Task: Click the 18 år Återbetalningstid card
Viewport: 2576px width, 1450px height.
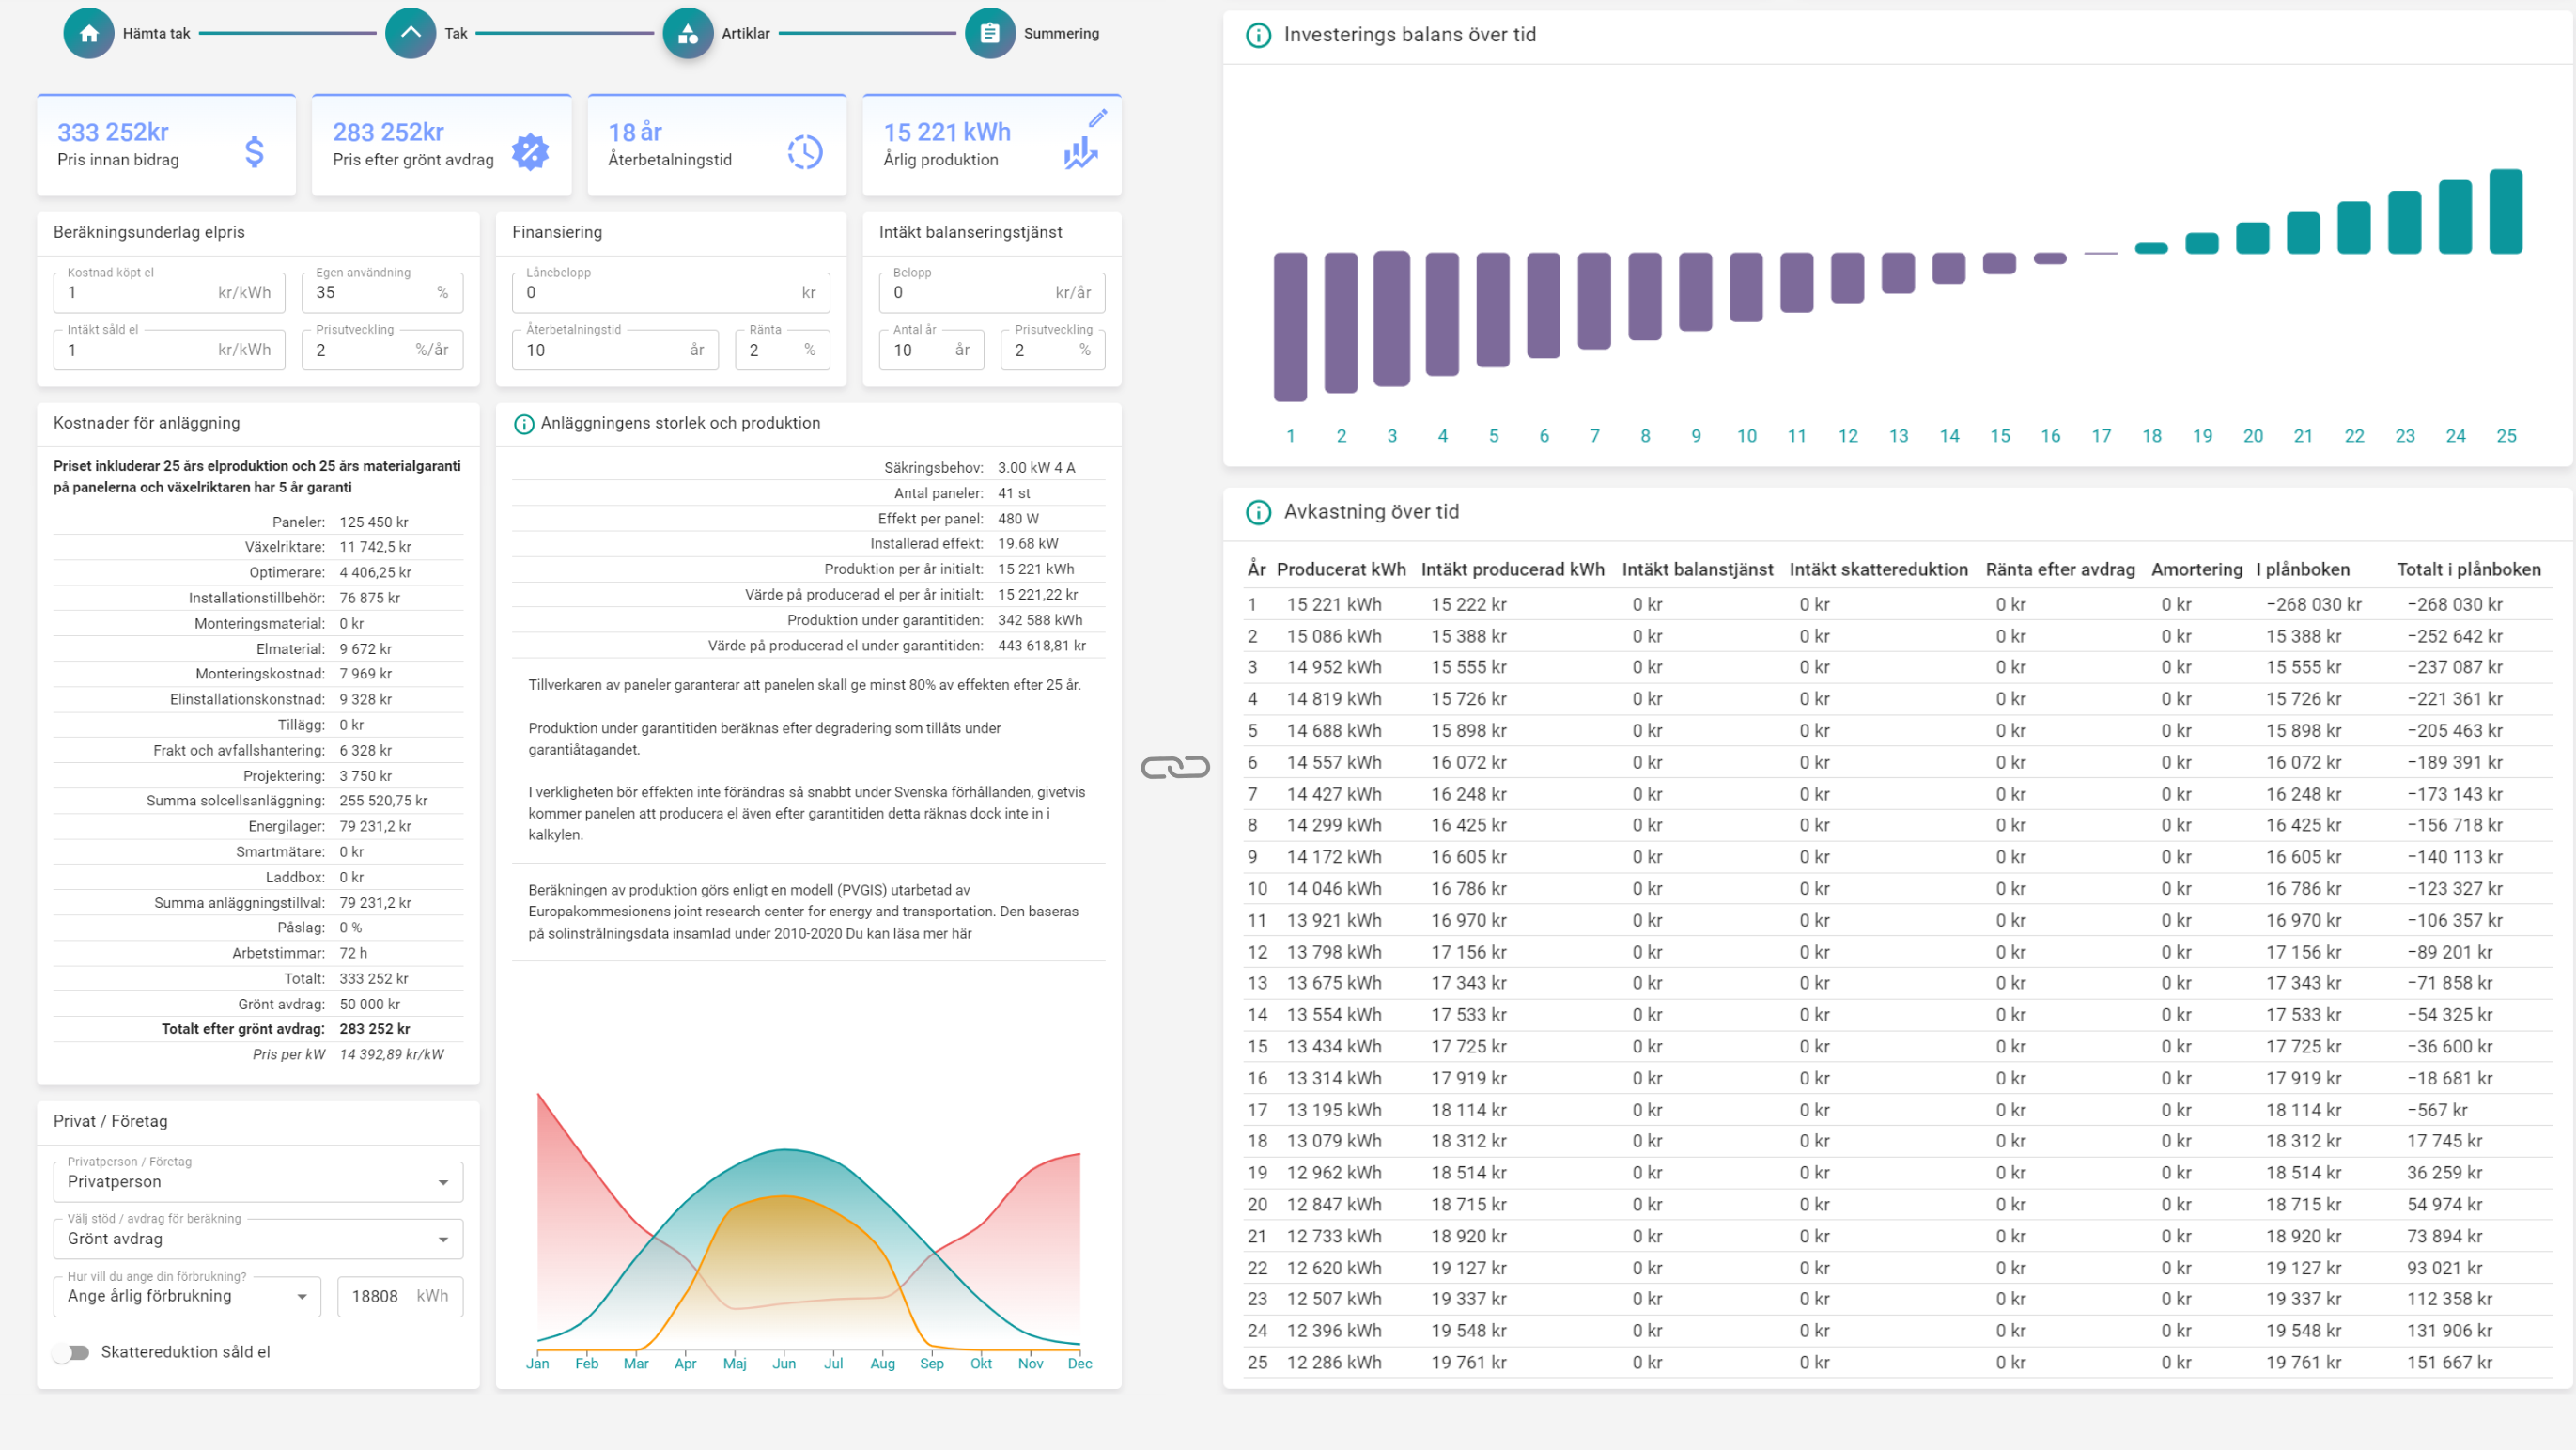Action: coord(717,145)
